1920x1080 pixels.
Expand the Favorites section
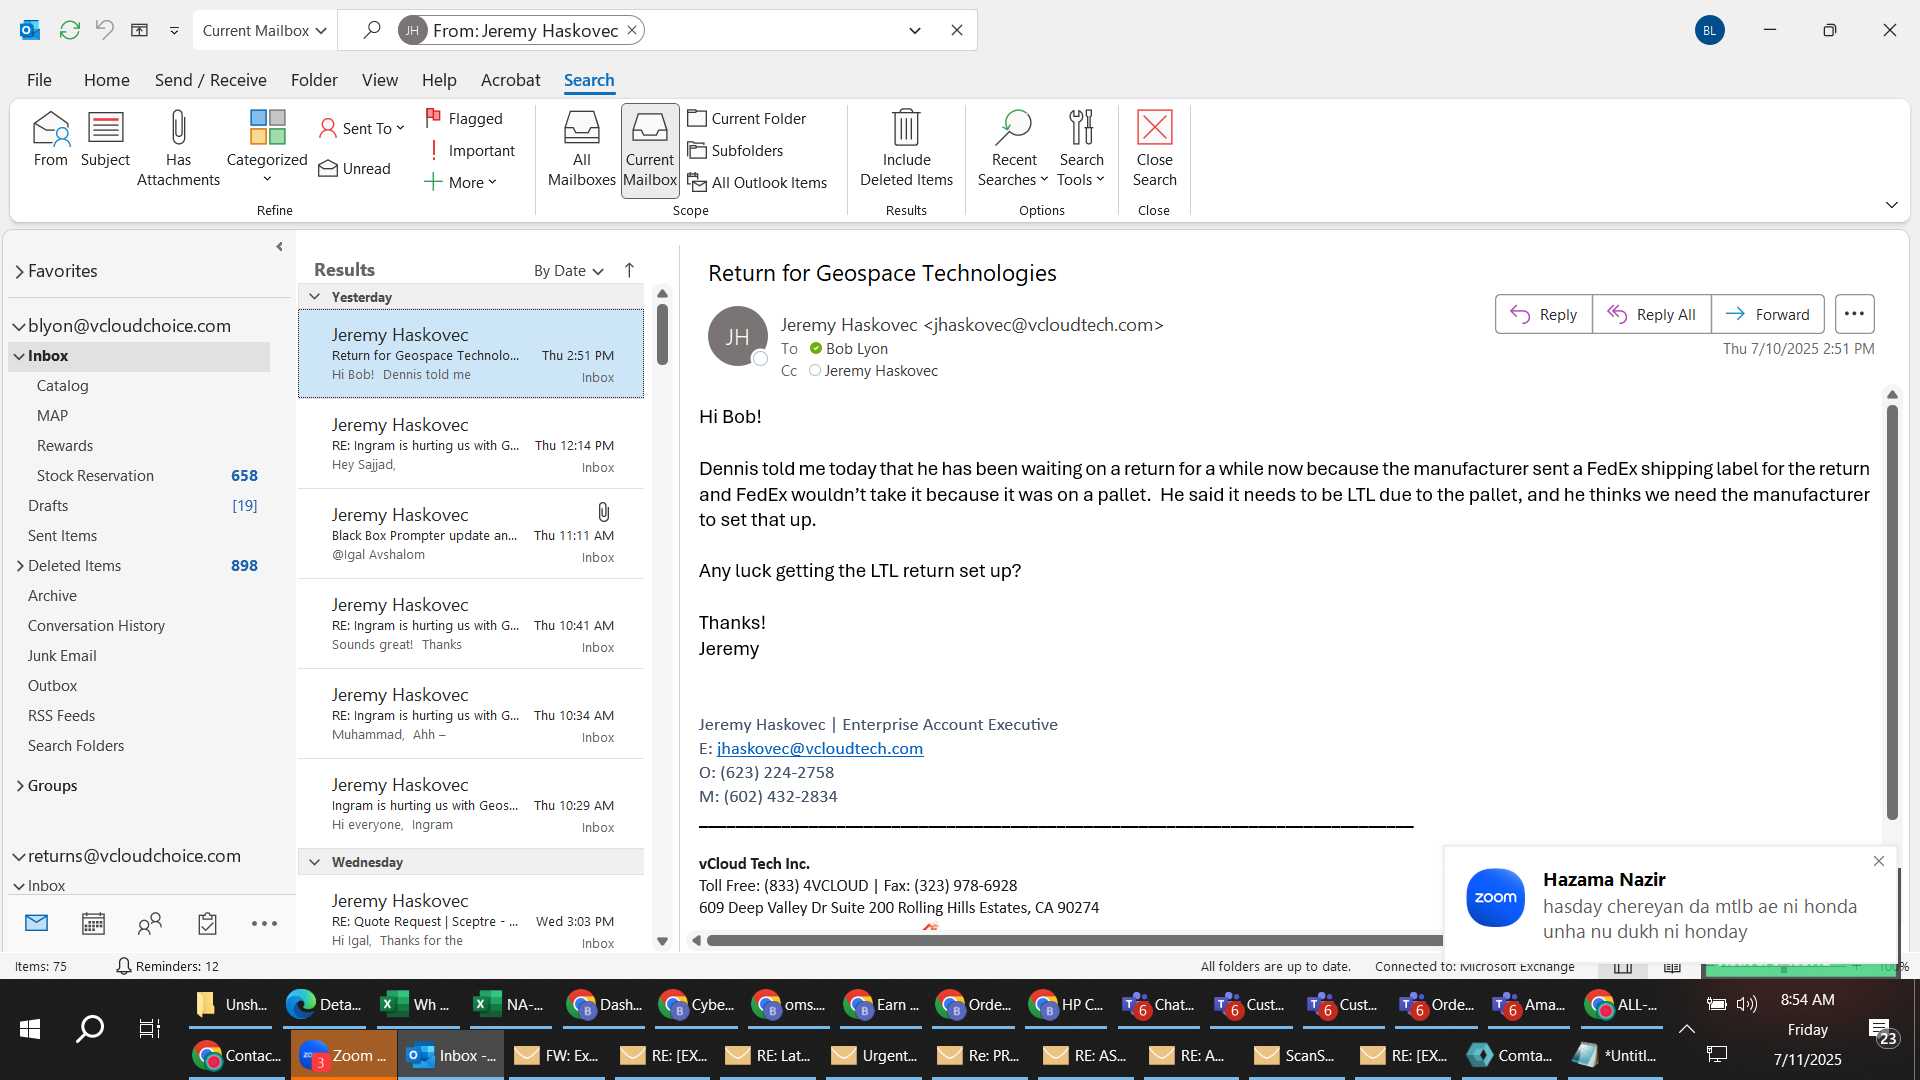click(x=19, y=271)
